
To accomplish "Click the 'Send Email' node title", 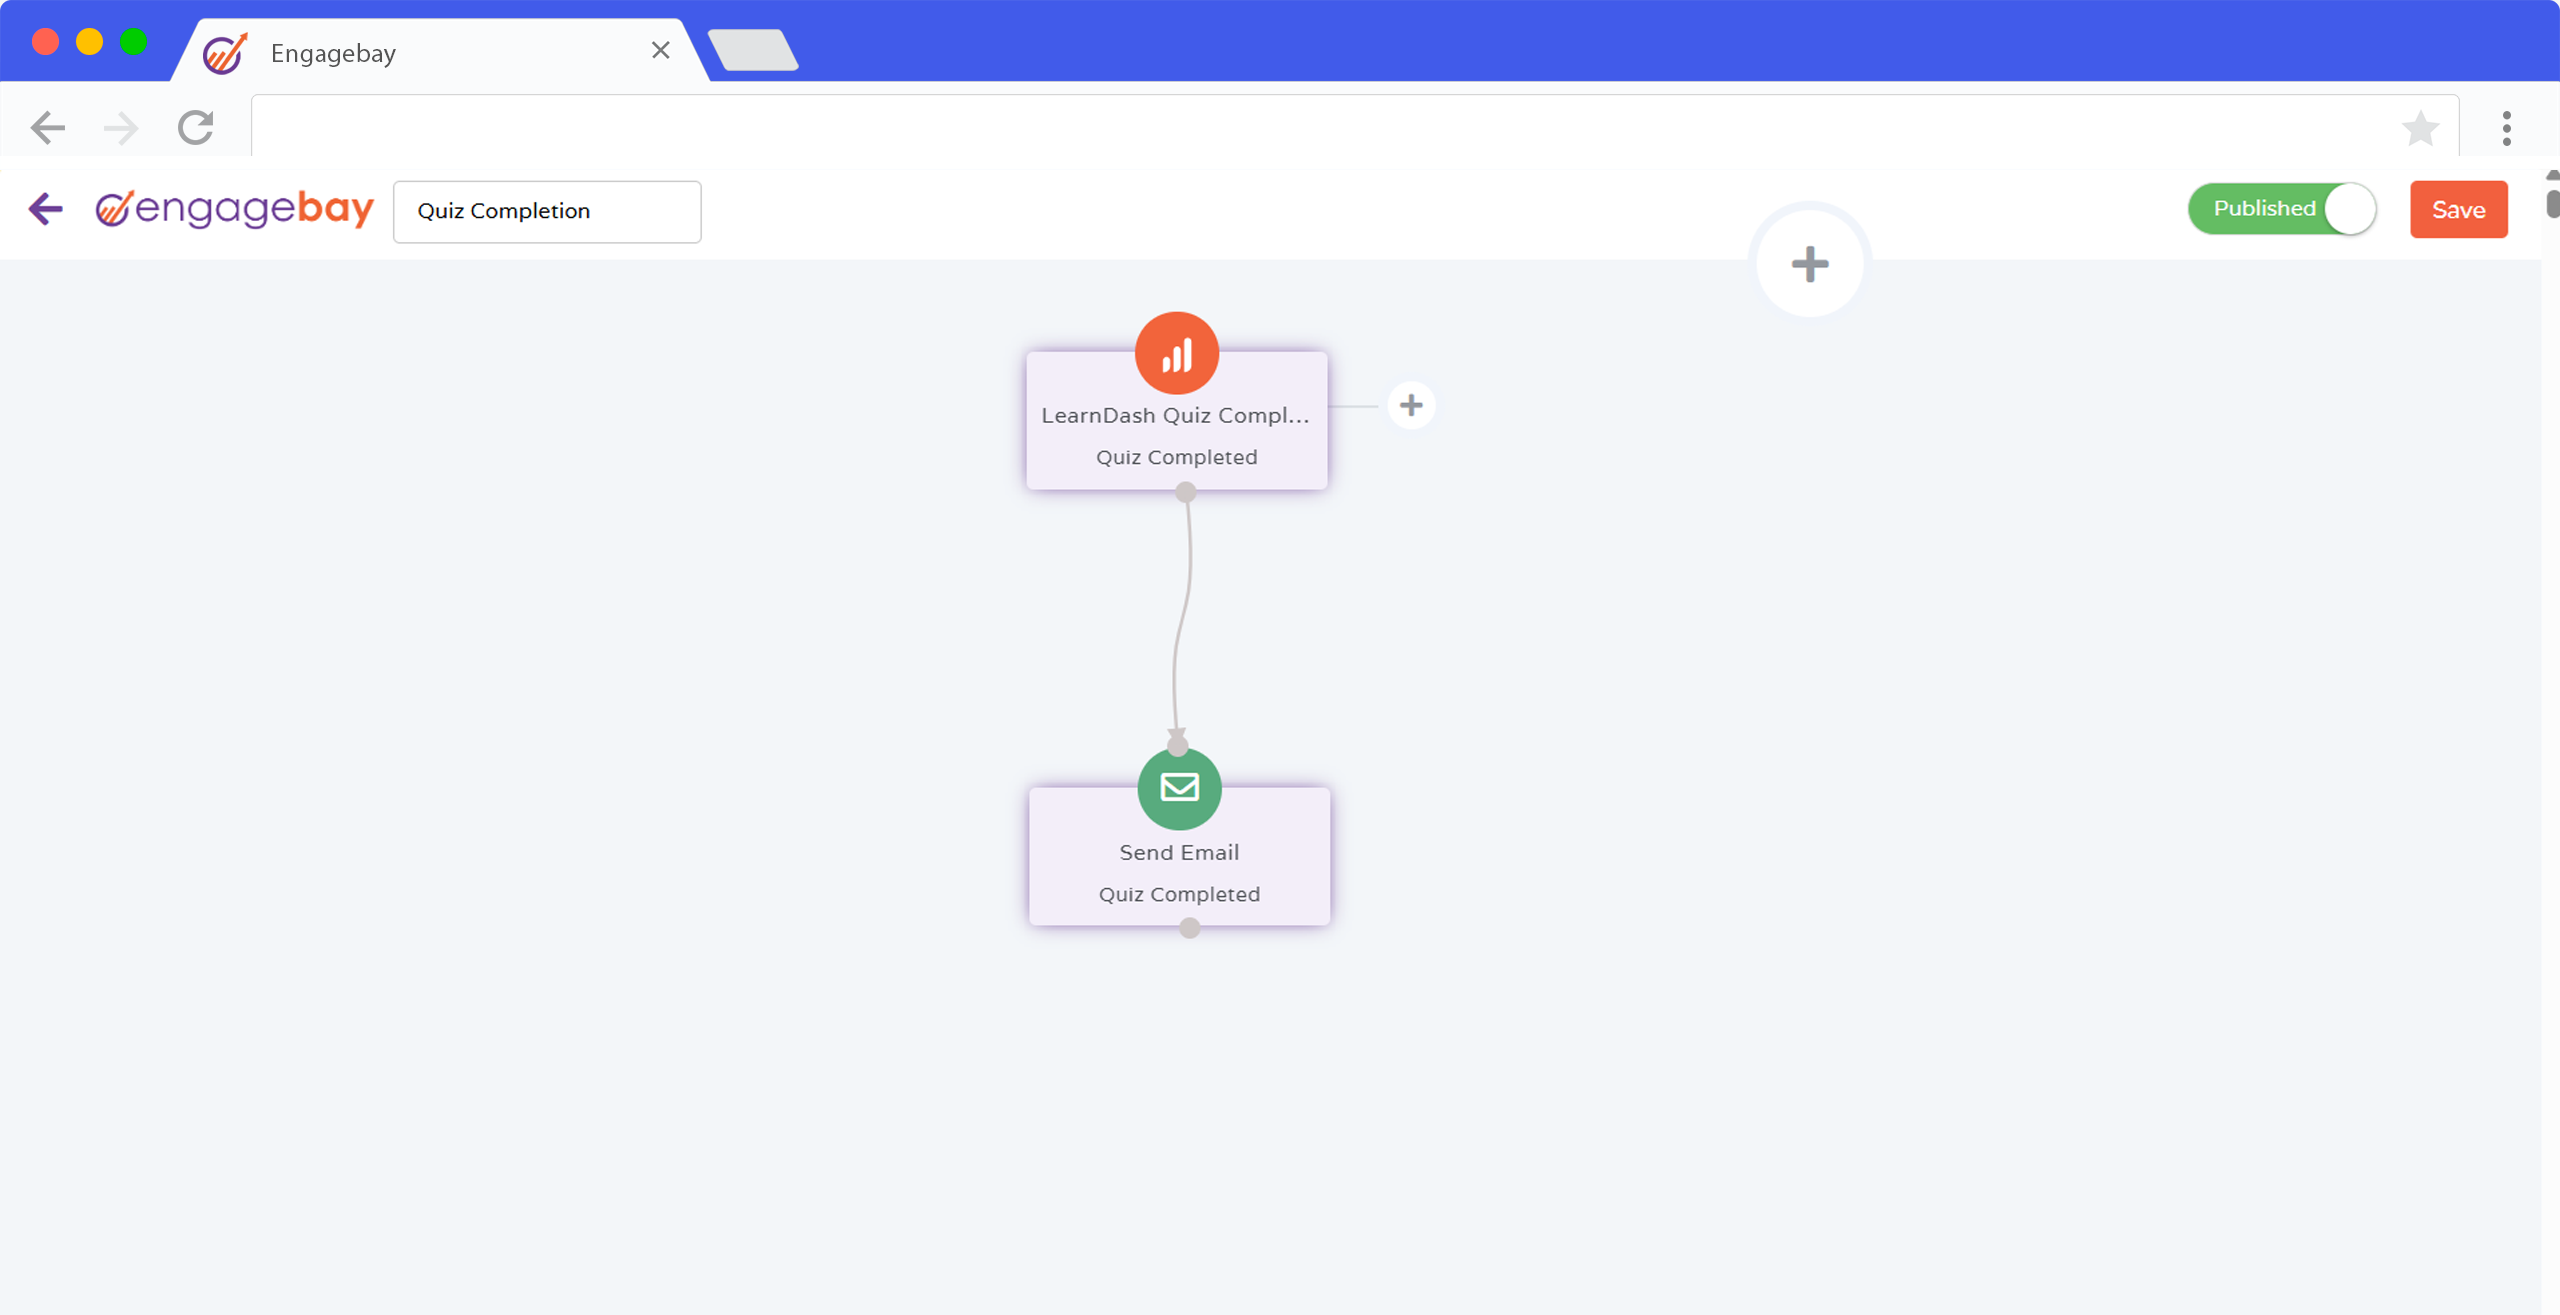I will pyautogui.click(x=1179, y=852).
